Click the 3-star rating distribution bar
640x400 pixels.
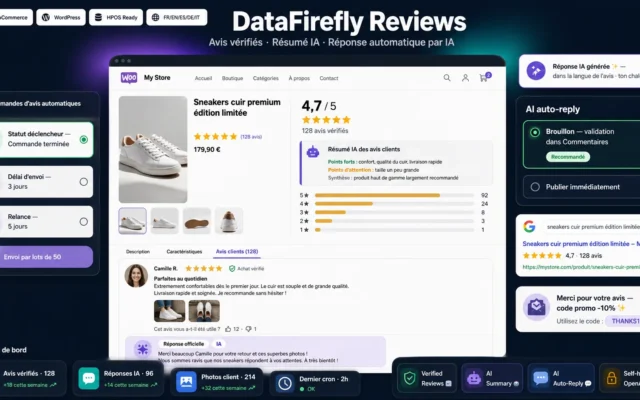coord(394,212)
